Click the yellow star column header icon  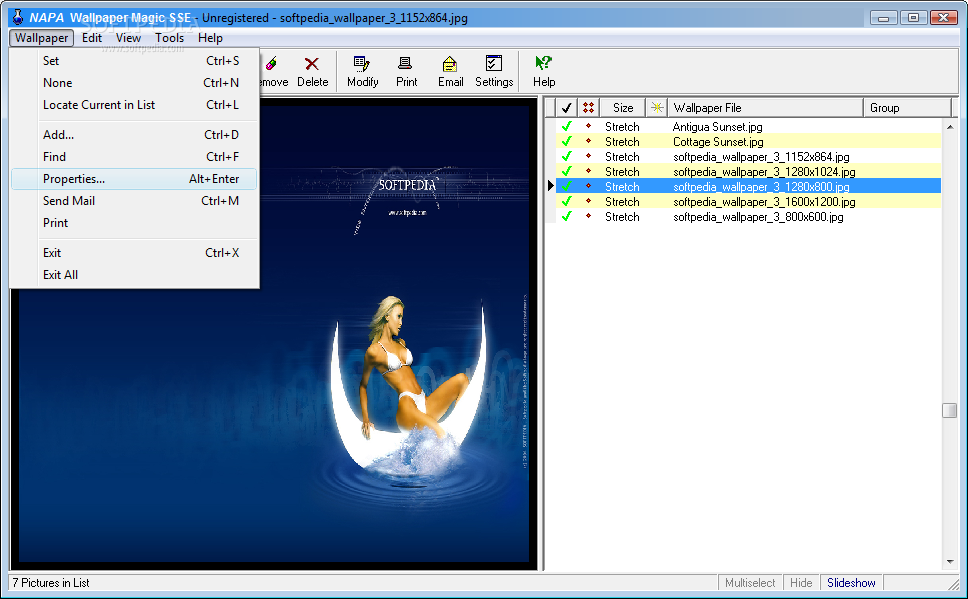tap(656, 107)
